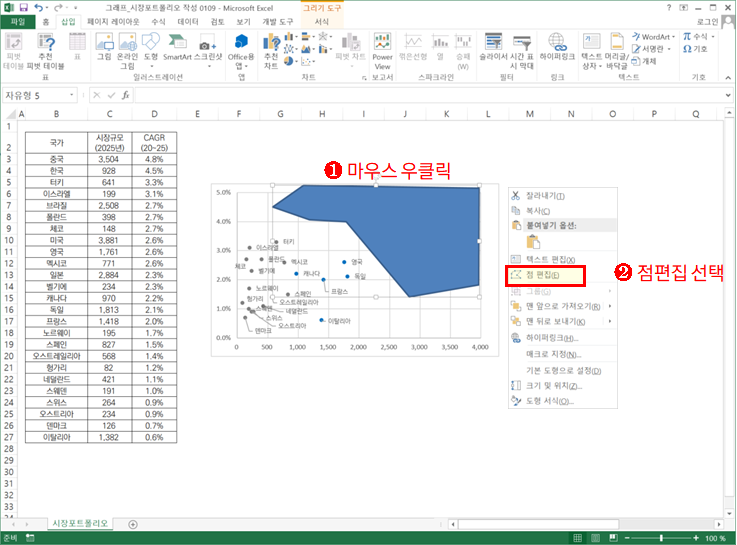The image size is (737, 545).
Task: Expand 맨 앞으로 가져오기 submenu arrow
Action: click(x=610, y=306)
